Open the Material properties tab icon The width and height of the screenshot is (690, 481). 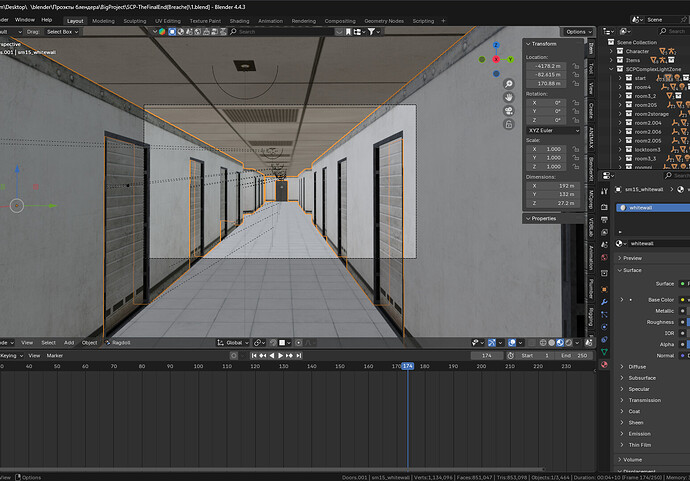click(x=604, y=364)
